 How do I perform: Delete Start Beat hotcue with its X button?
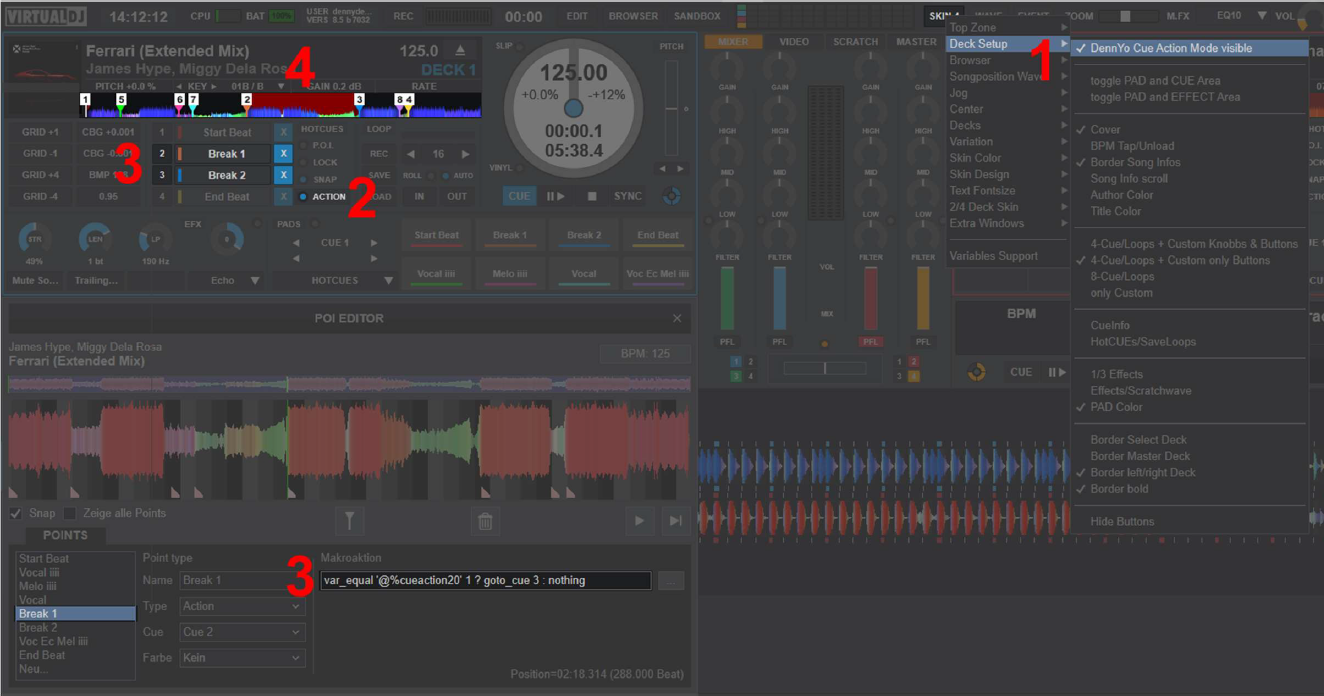[283, 132]
